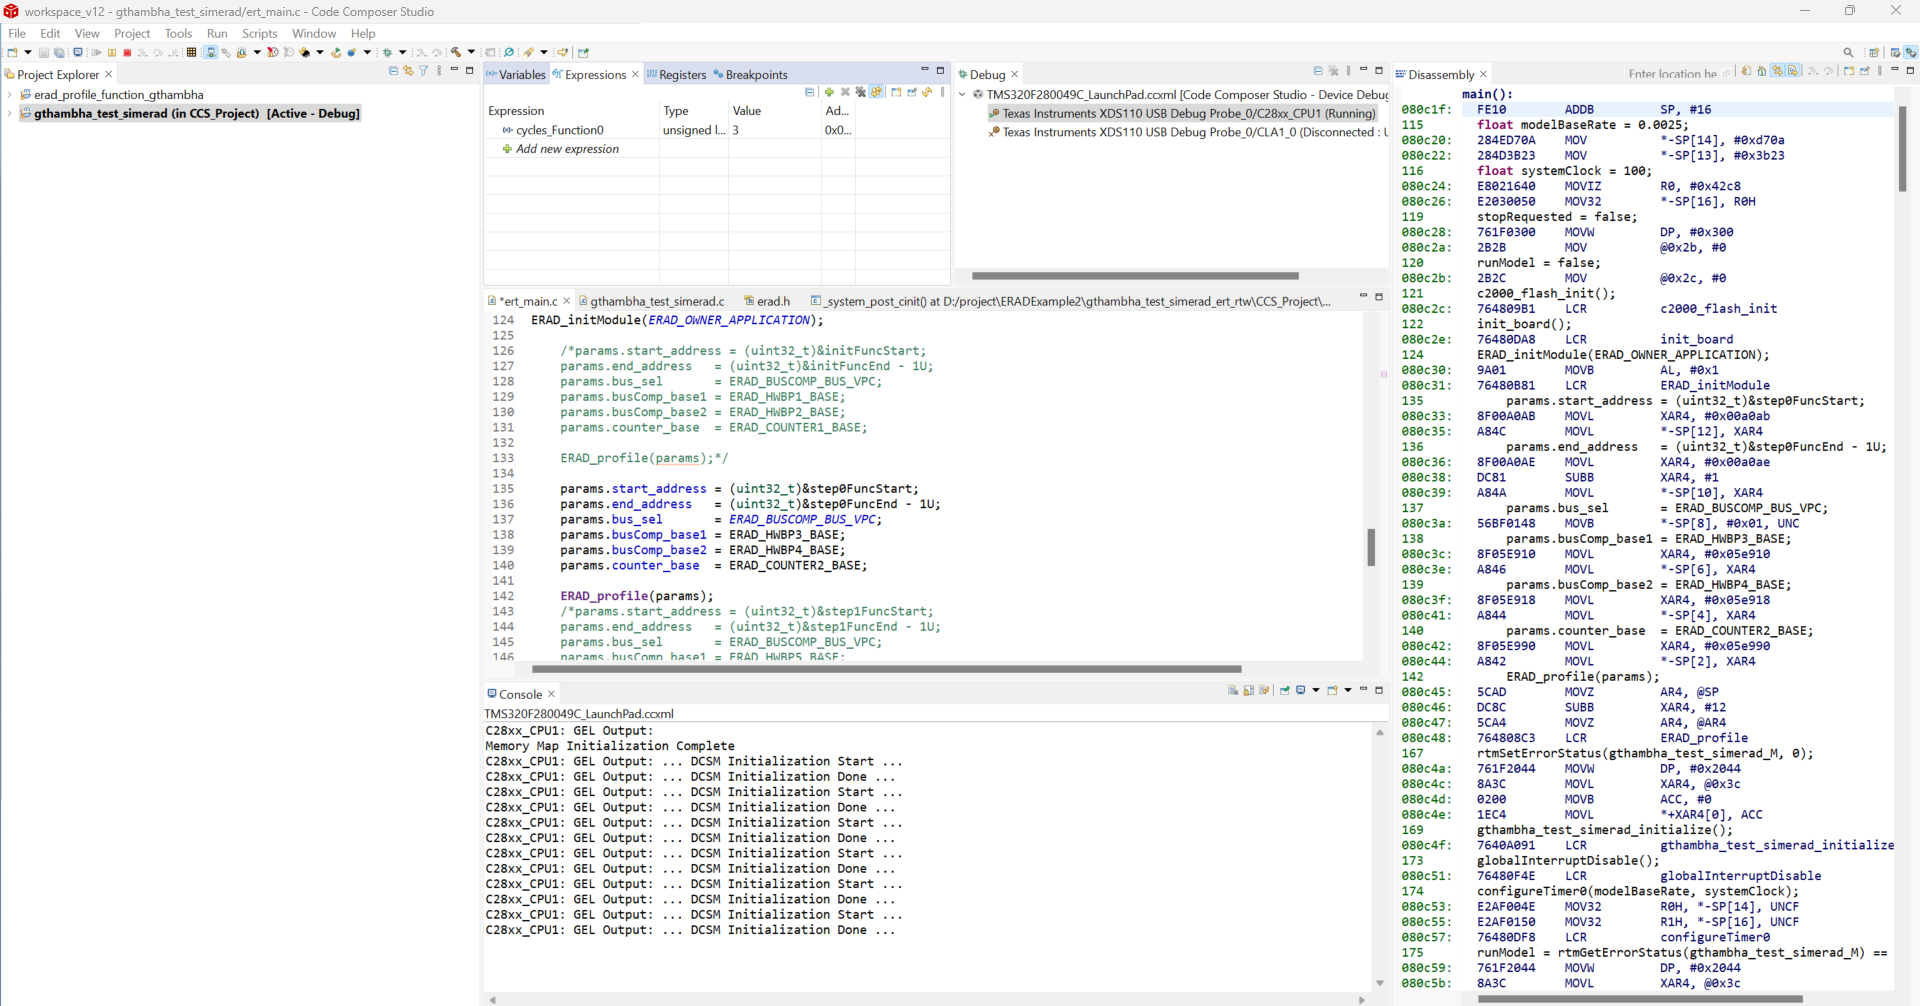Open the Open Console dropdown arrow

(1348, 691)
